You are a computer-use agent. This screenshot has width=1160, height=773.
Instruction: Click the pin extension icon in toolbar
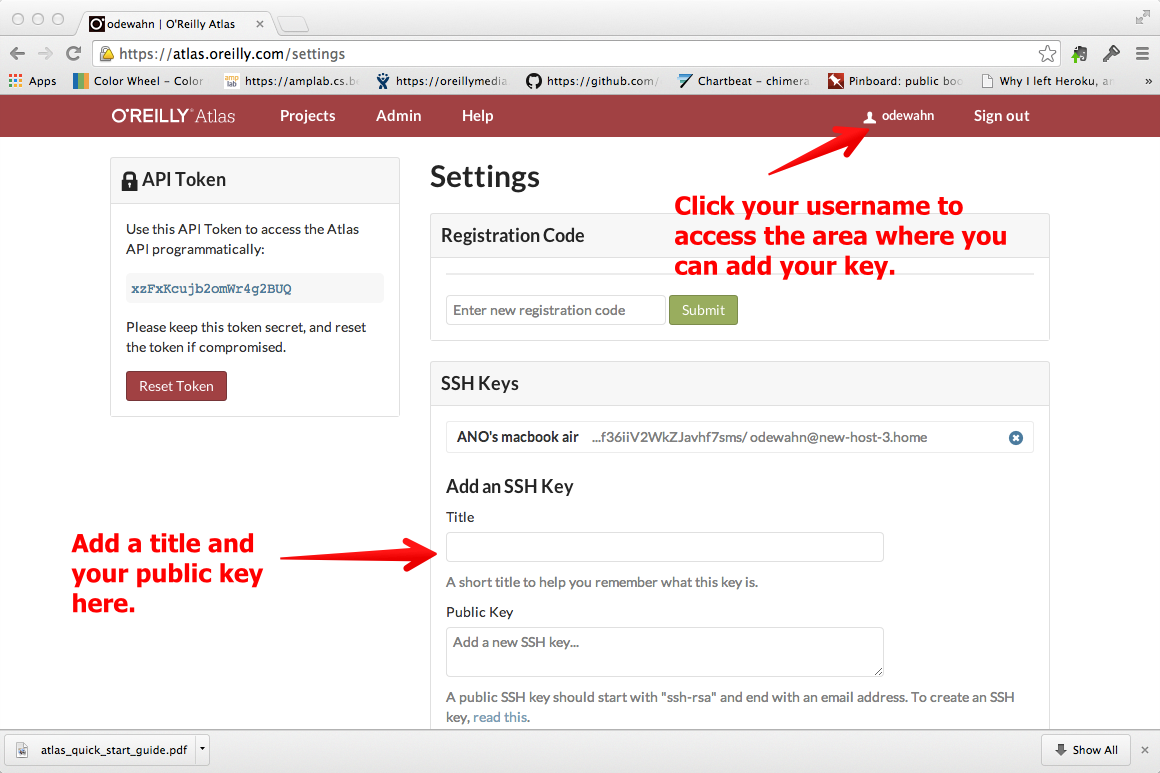(1111, 53)
